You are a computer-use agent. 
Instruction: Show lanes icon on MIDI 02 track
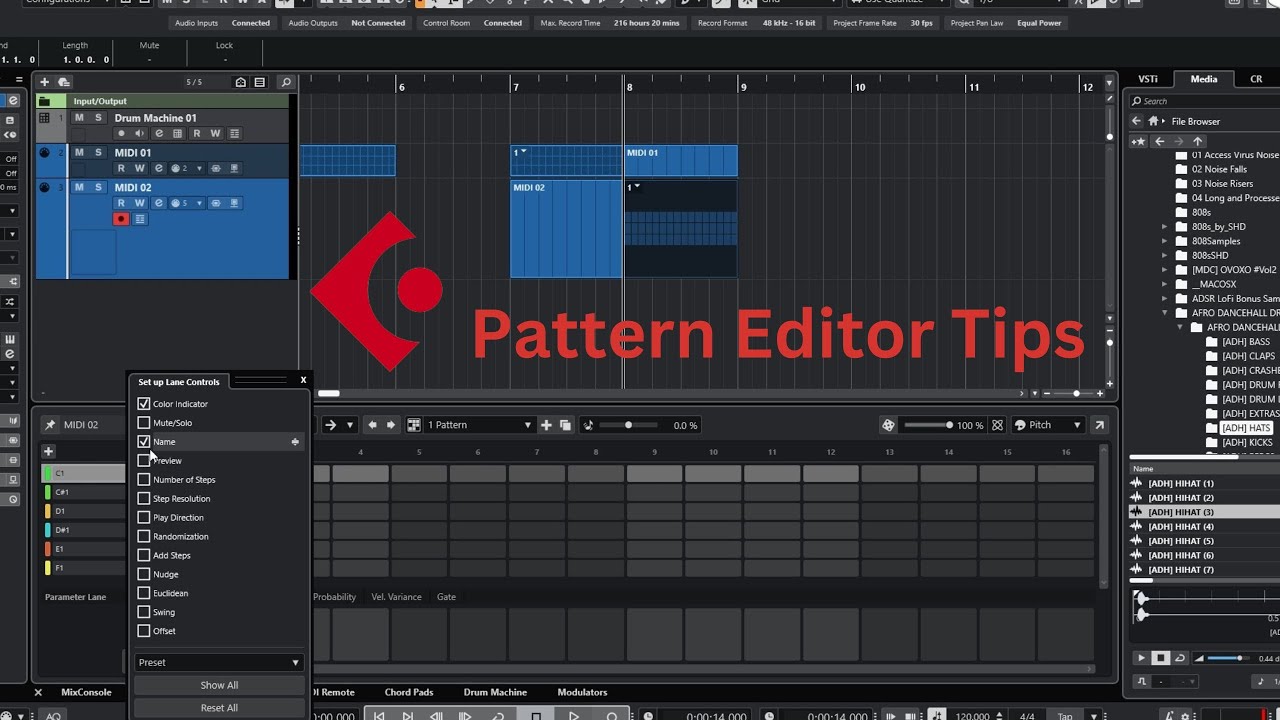click(x=140, y=219)
